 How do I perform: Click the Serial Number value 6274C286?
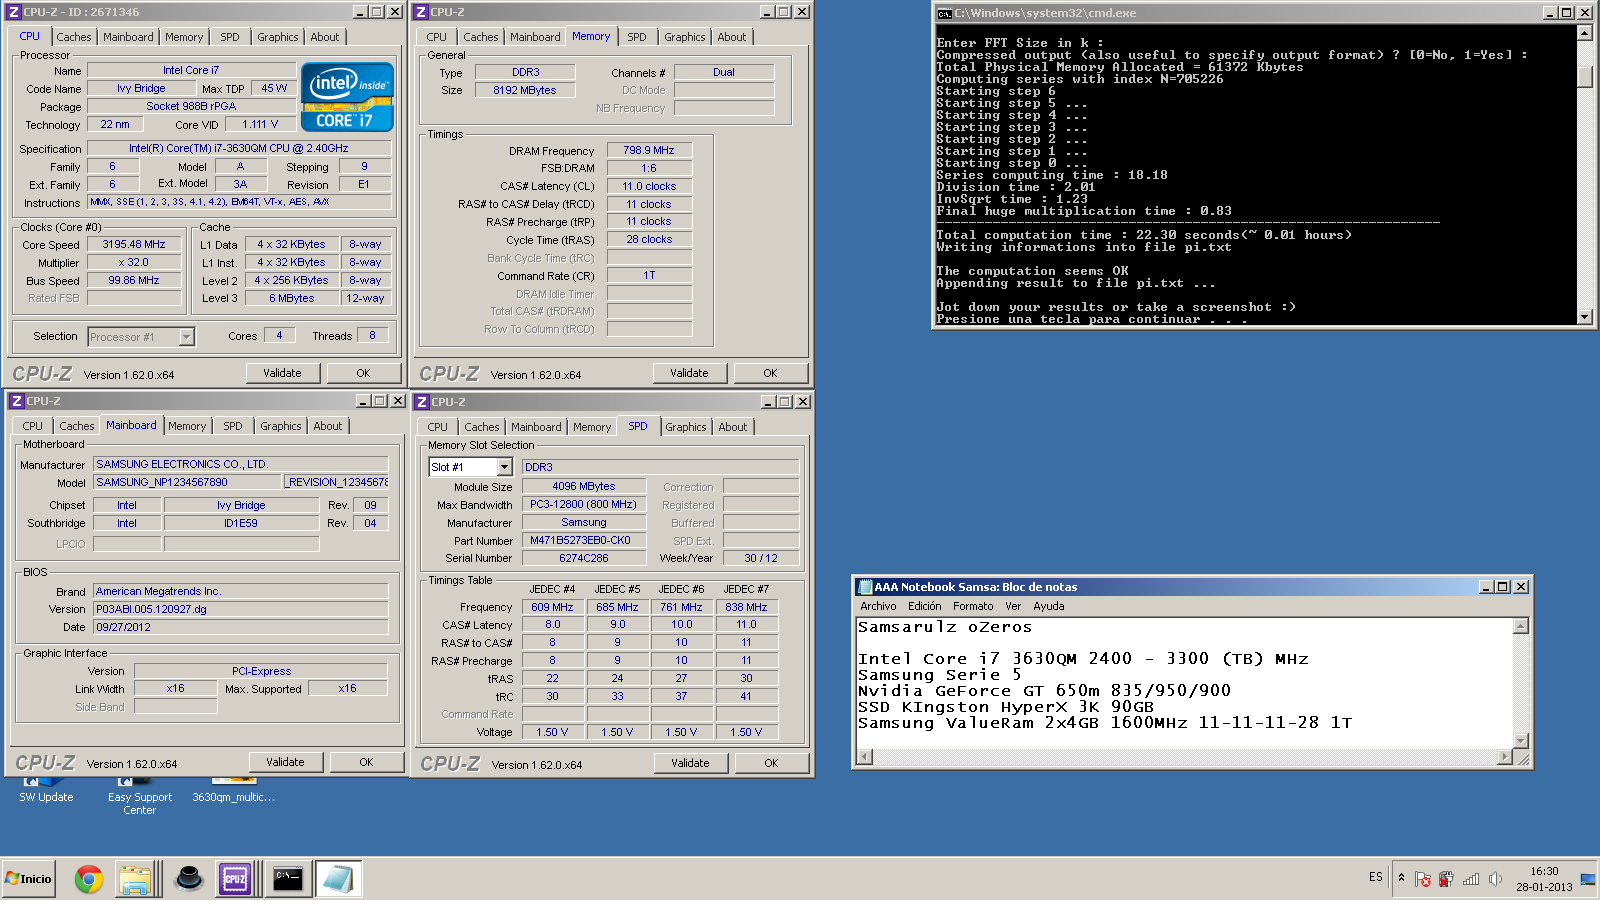click(x=584, y=558)
